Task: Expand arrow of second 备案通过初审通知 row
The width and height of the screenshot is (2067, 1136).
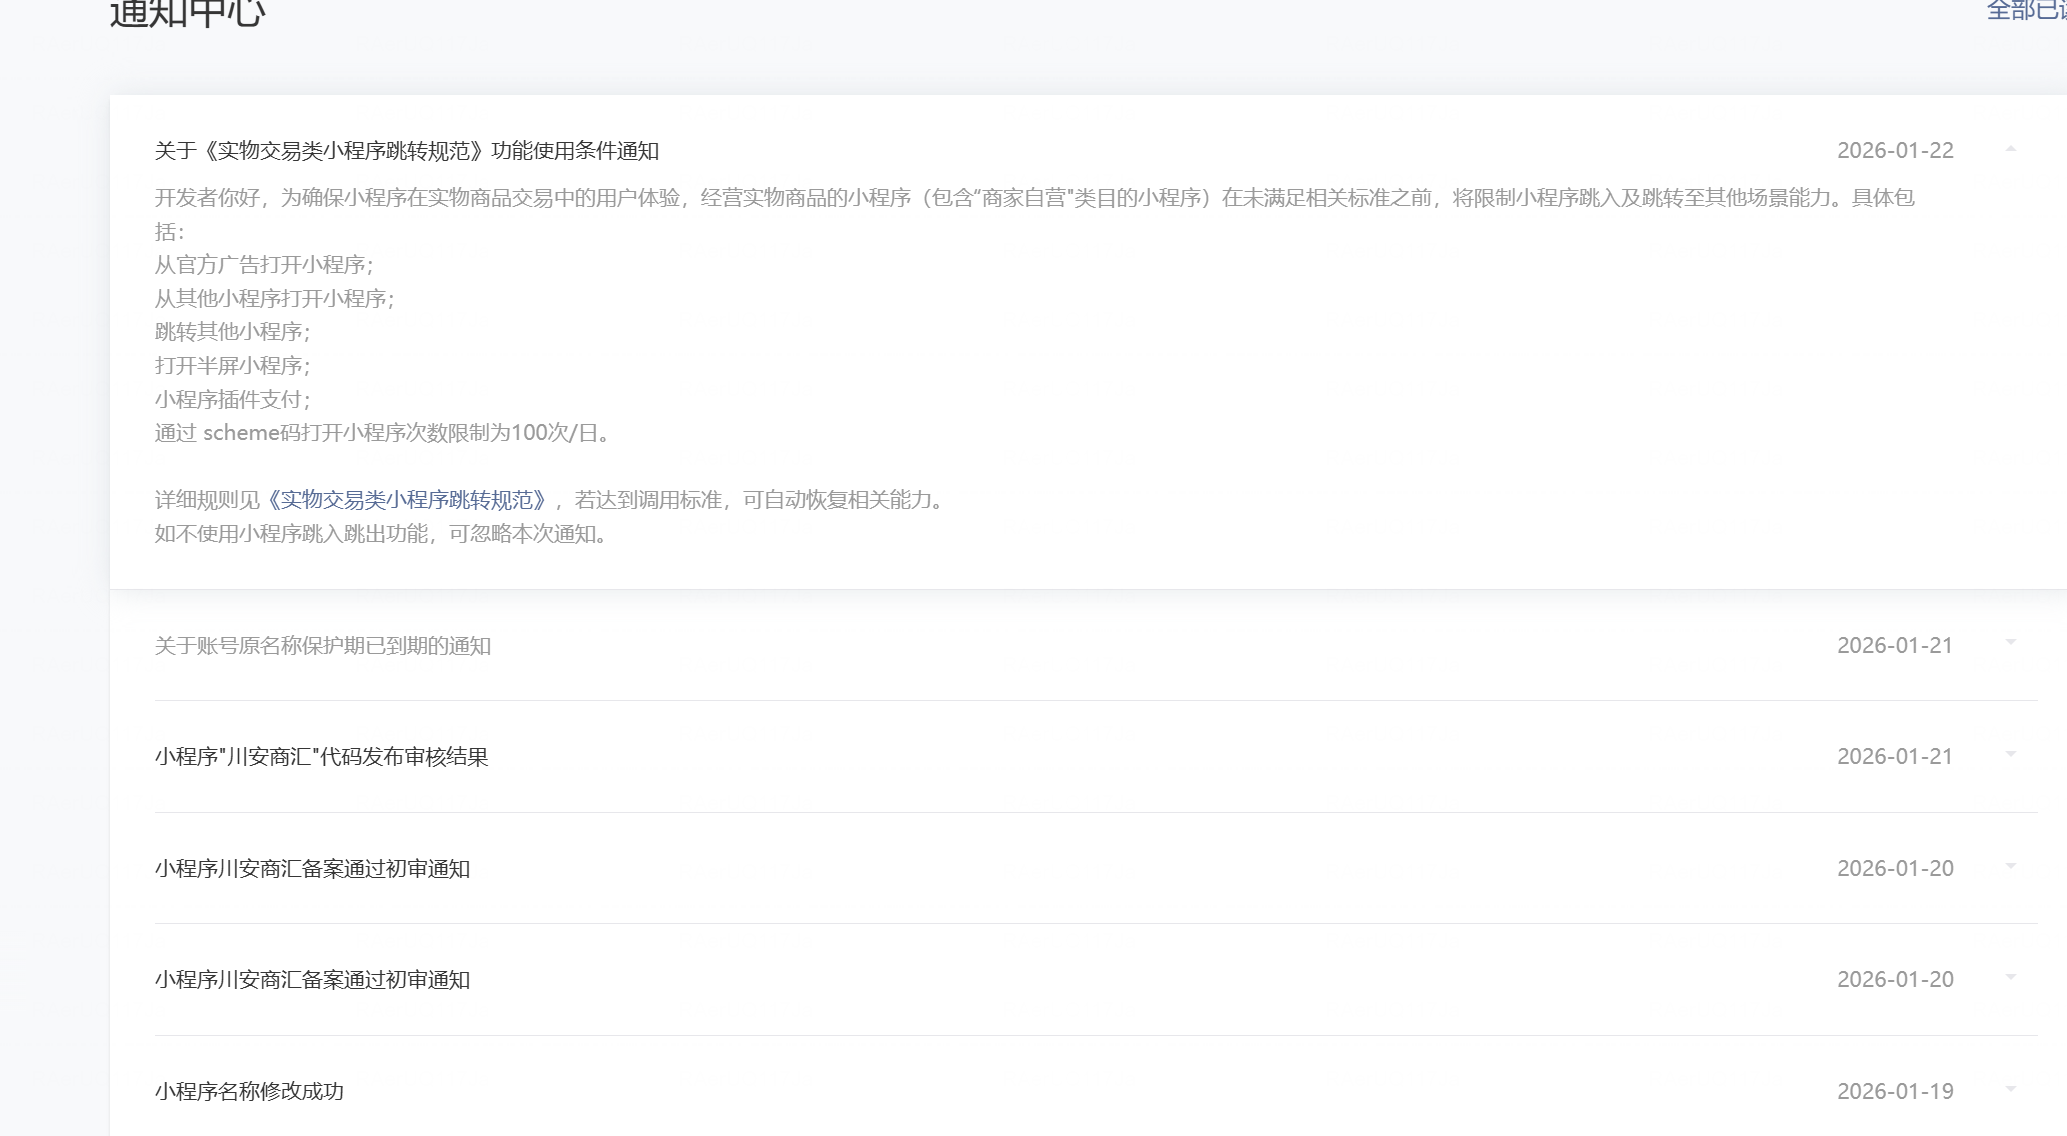Action: pyautogui.click(x=2010, y=977)
